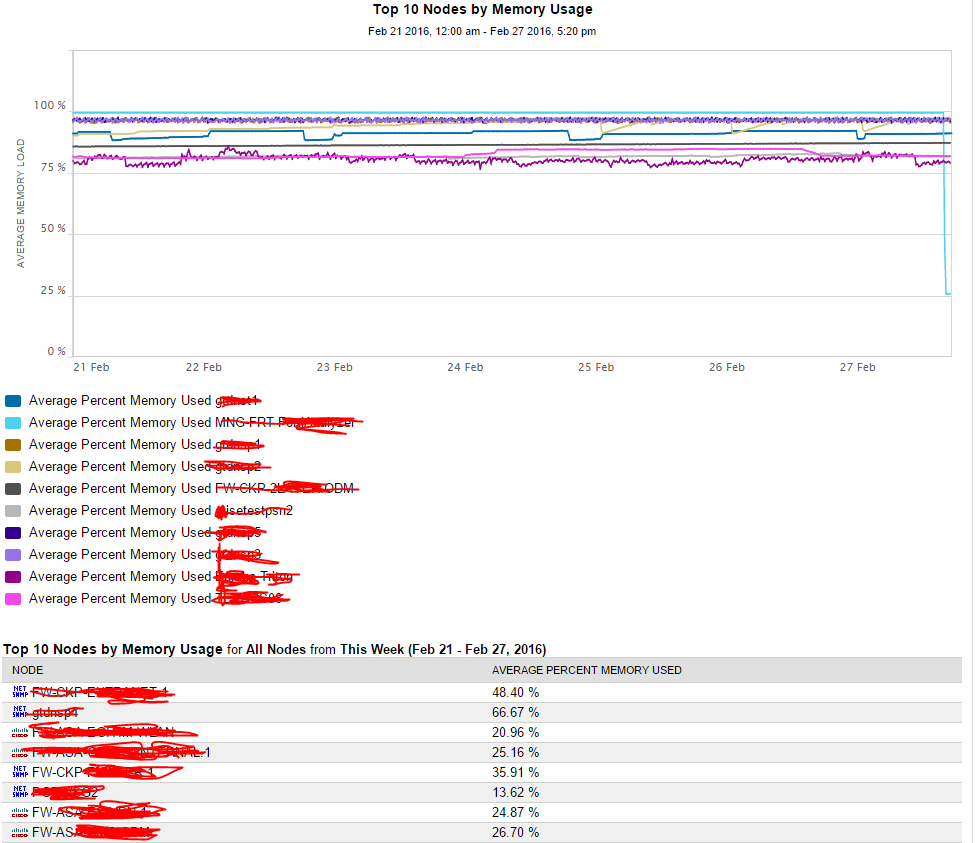Click the NET-SNMP icon in the 66.67 % row
Screen dimensions: 979x843
[20, 712]
